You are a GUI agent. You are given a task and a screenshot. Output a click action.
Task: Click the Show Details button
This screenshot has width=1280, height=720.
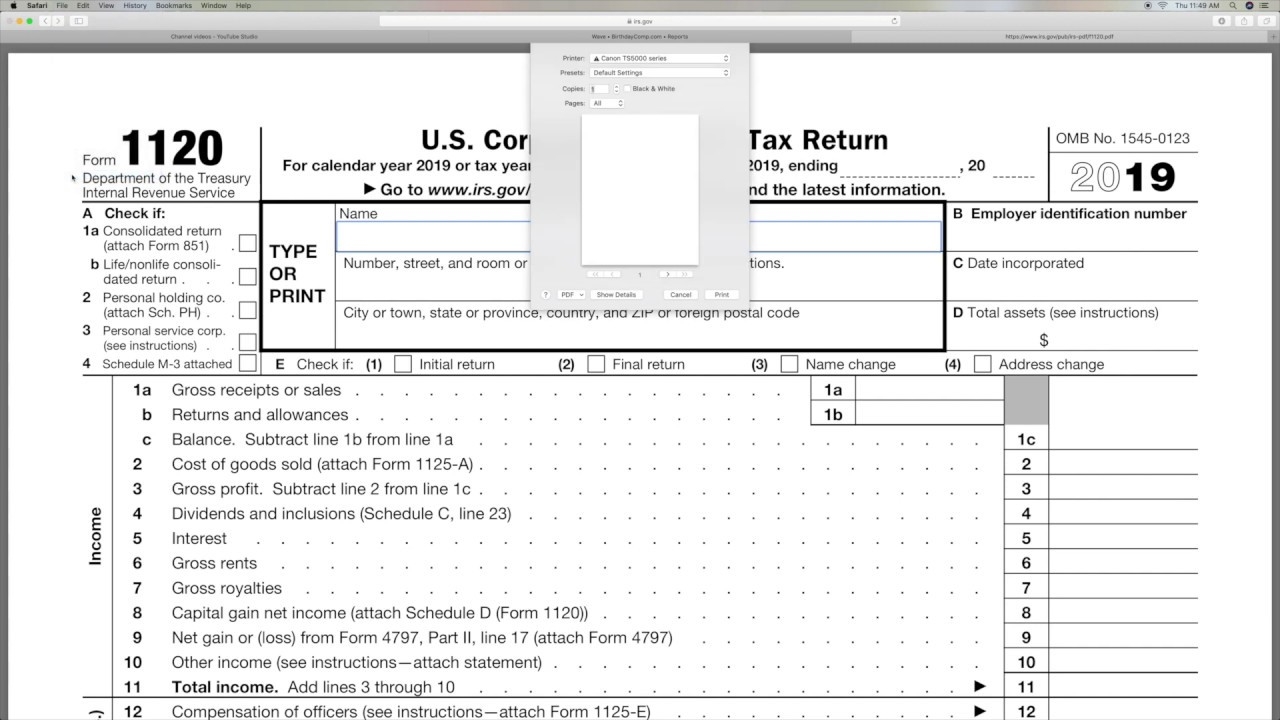click(616, 295)
